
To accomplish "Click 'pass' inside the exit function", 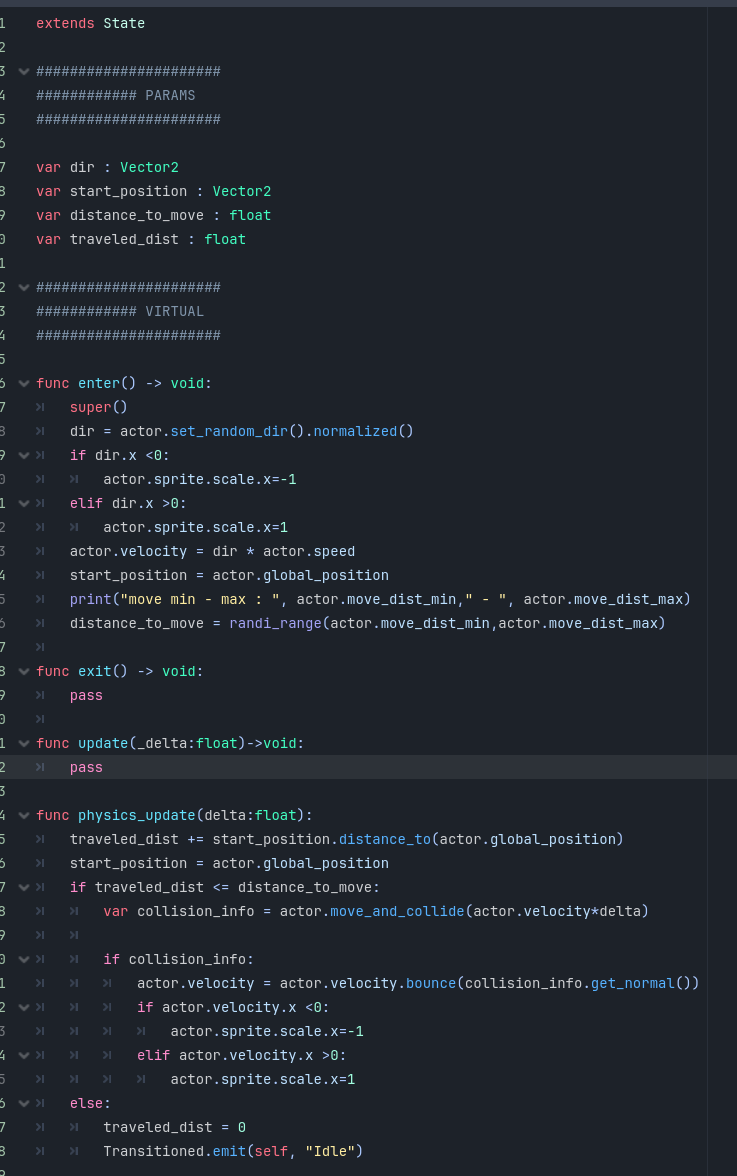I will pyautogui.click(x=86, y=695).
